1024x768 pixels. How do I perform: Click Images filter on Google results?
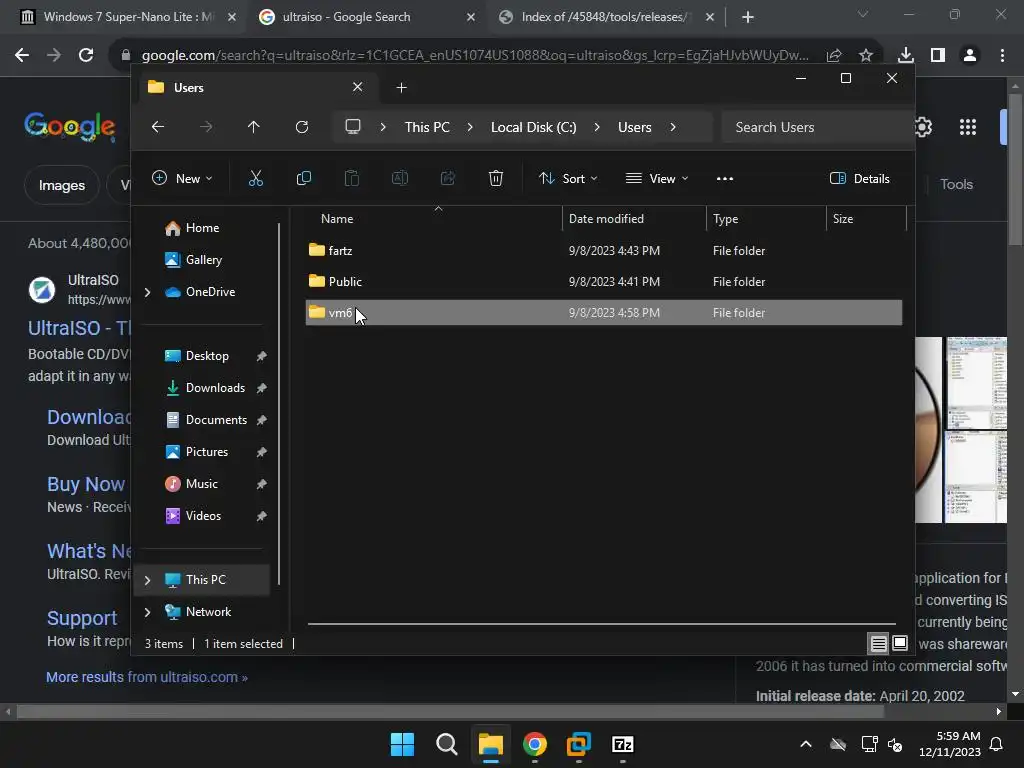coord(61,185)
